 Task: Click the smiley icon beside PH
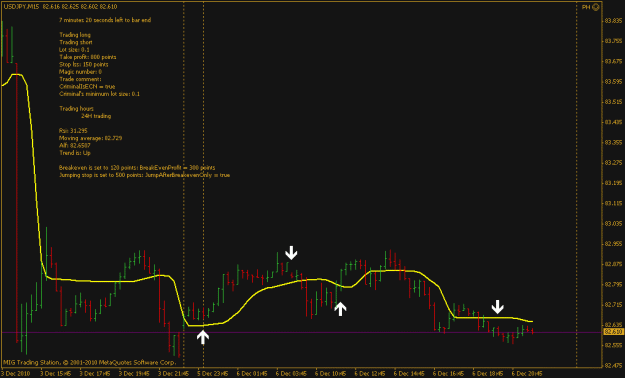pyautogui.click(x=596, y=7)
